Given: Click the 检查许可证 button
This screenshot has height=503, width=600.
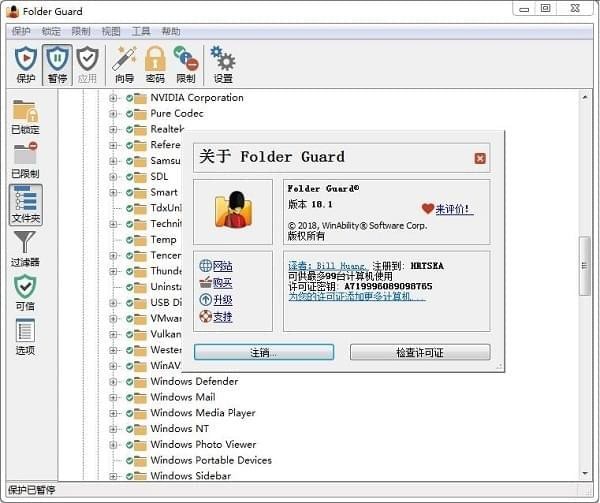Looking at the screenshot, I should [x=420, y=353].
